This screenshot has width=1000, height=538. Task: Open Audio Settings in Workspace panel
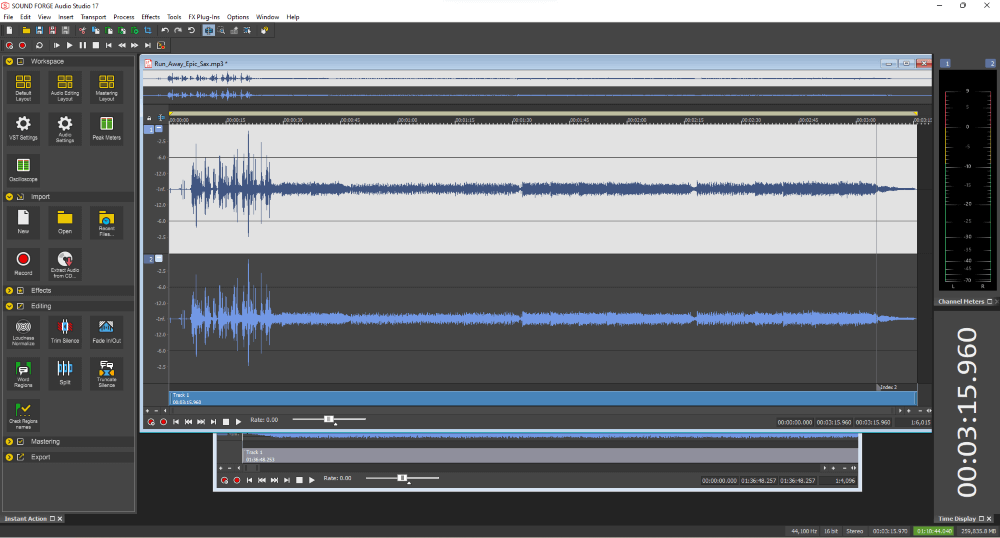65,128
